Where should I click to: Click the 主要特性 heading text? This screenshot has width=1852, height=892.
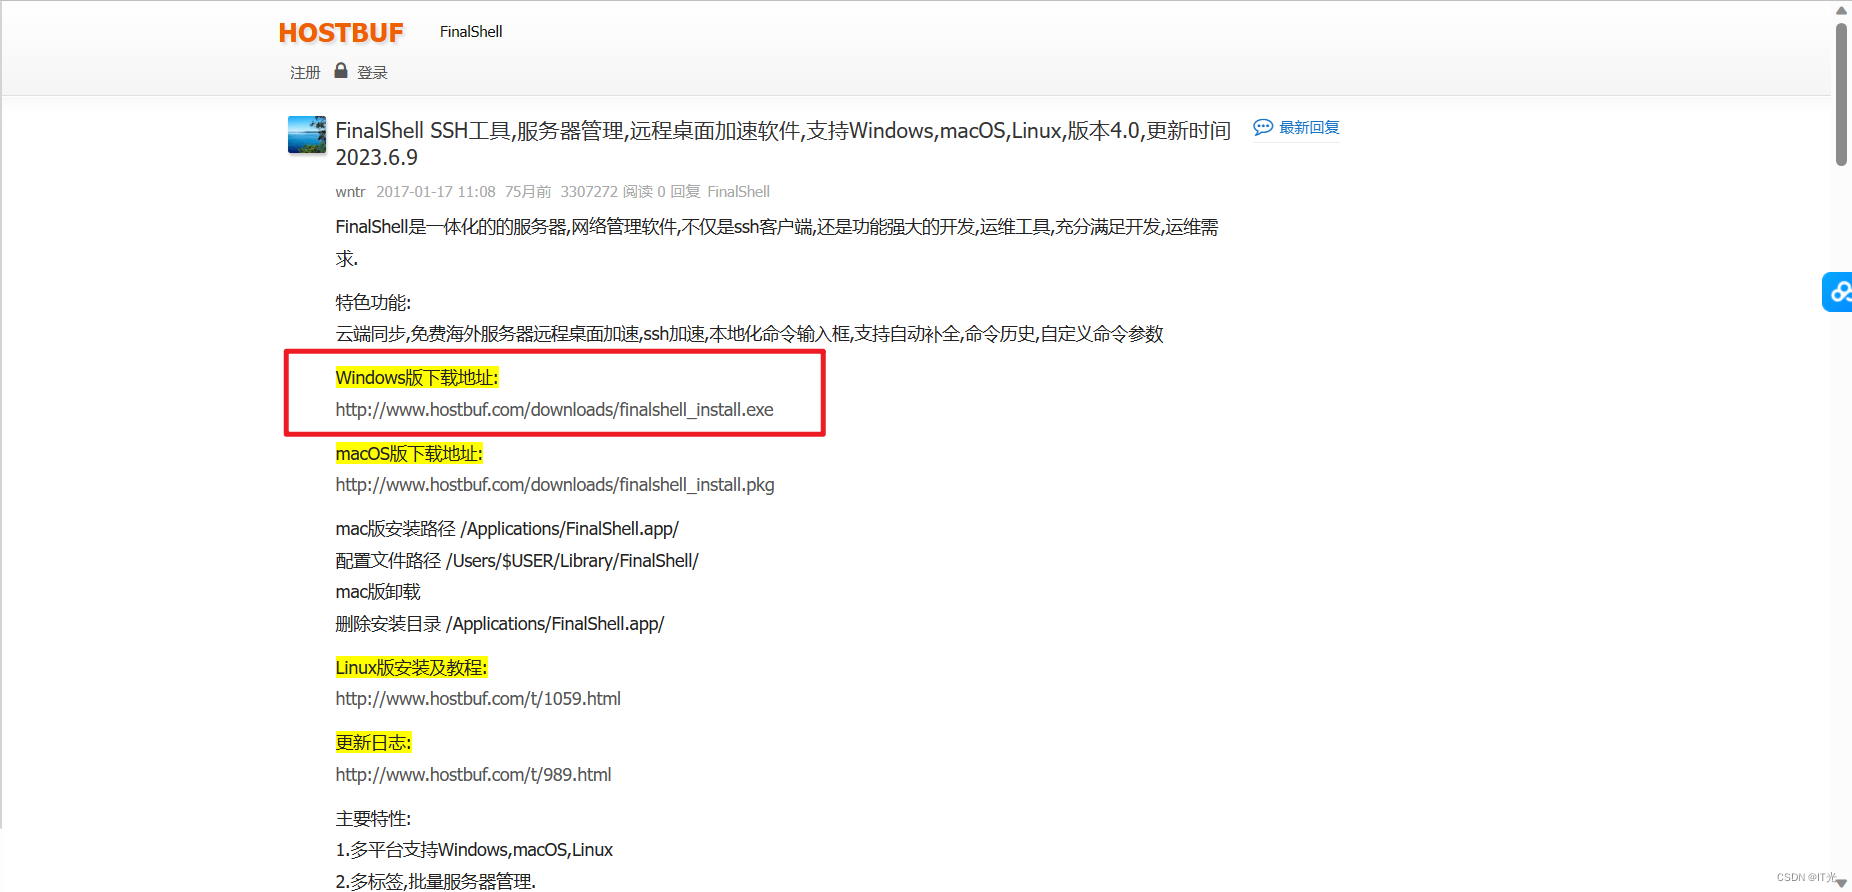(373, 819)
